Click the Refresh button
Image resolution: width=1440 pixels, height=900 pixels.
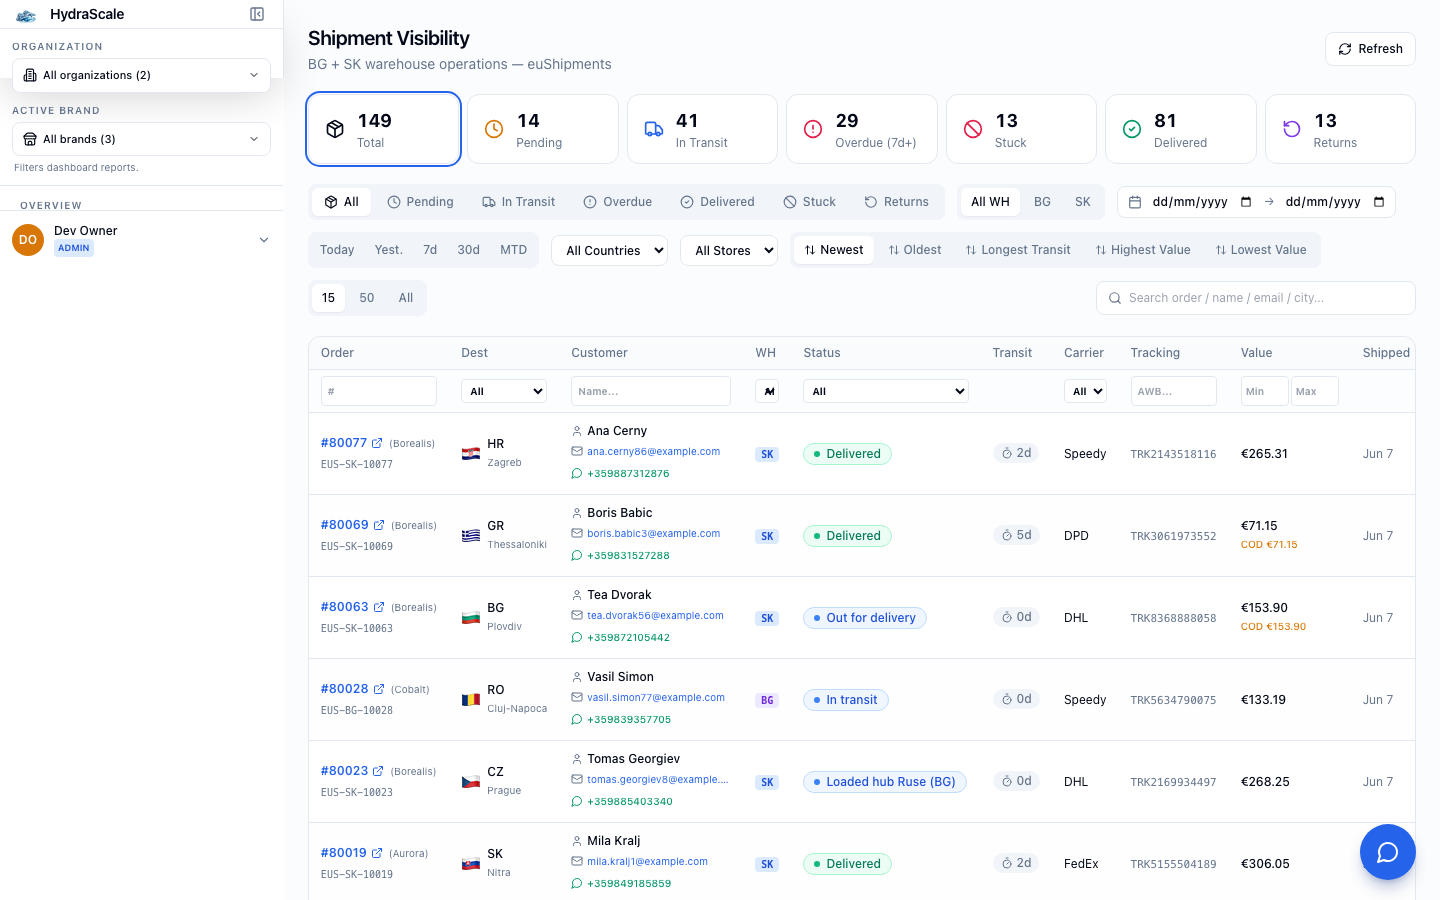click(1370, 49)
